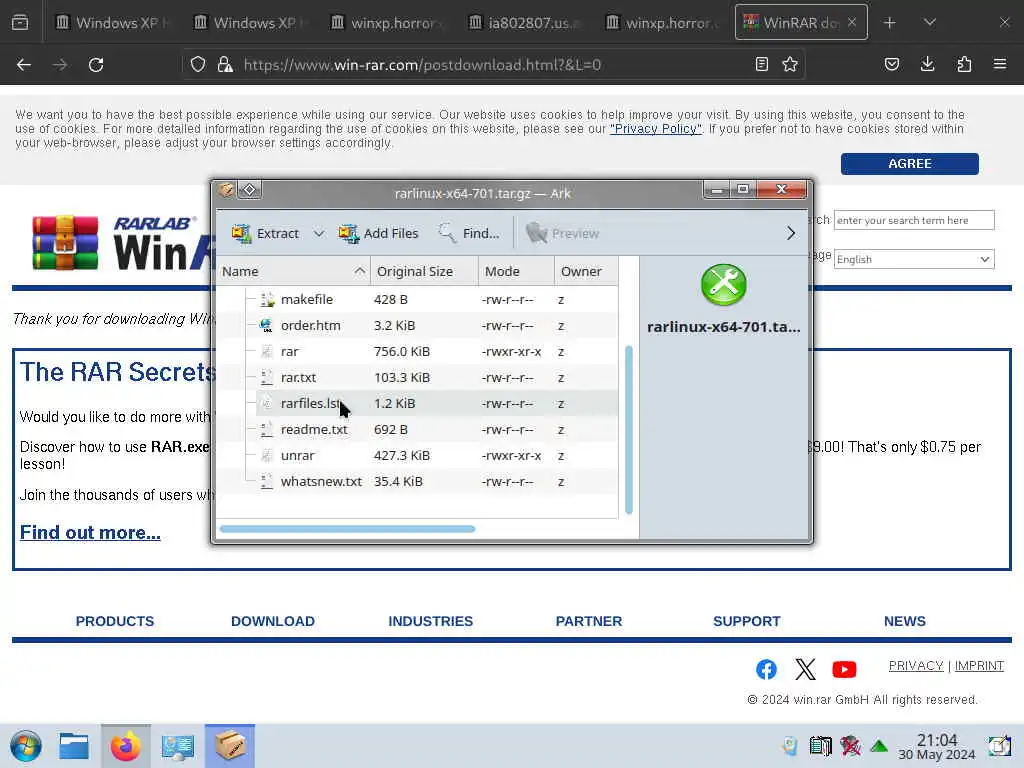
Task: Click the website search input field
Action: coord(914,220)
